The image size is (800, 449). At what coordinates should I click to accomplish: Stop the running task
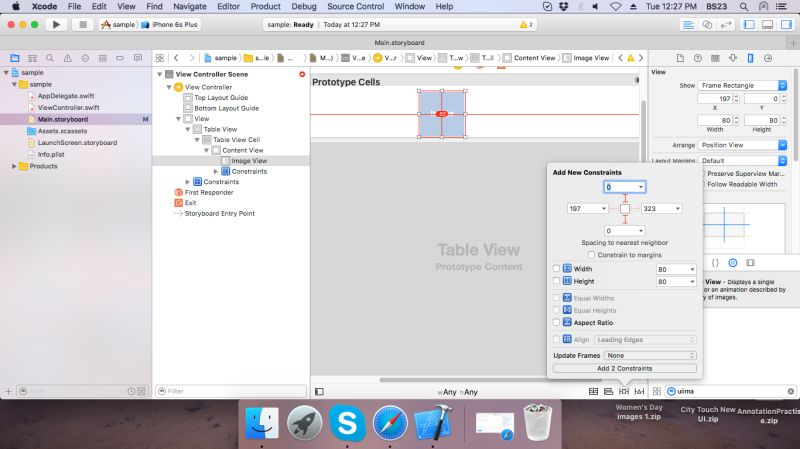[83, 24]
